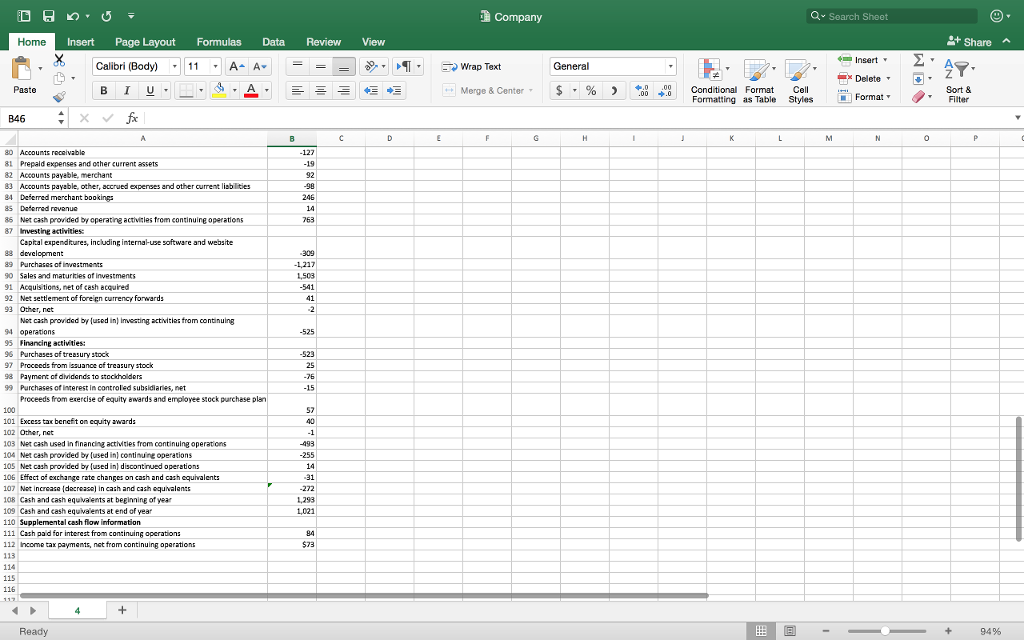Expand the formula bar
1024x640 pixels.
(x=1017, y=118)
